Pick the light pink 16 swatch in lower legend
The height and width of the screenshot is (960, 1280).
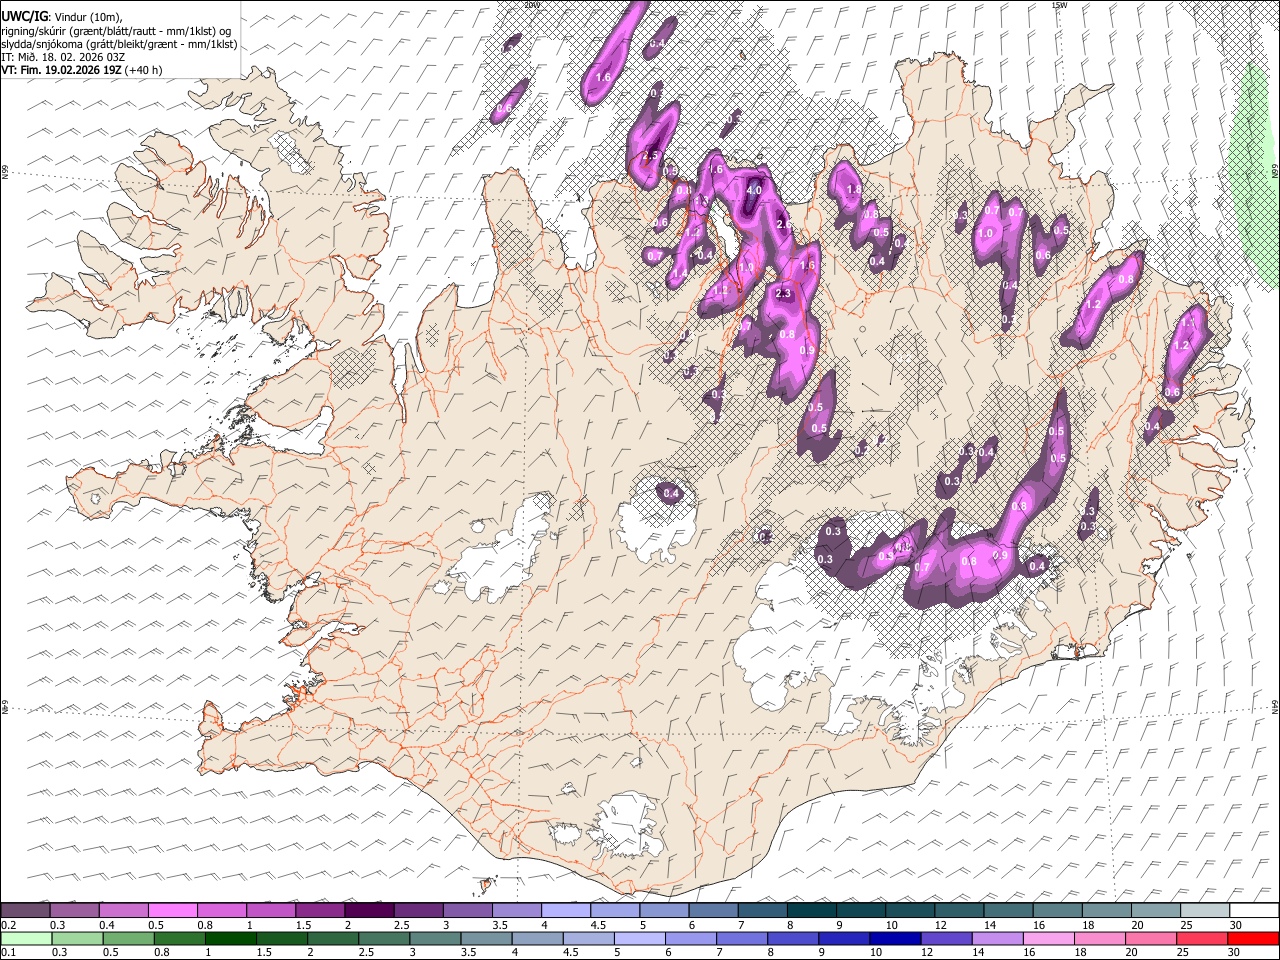point(1049,938)
